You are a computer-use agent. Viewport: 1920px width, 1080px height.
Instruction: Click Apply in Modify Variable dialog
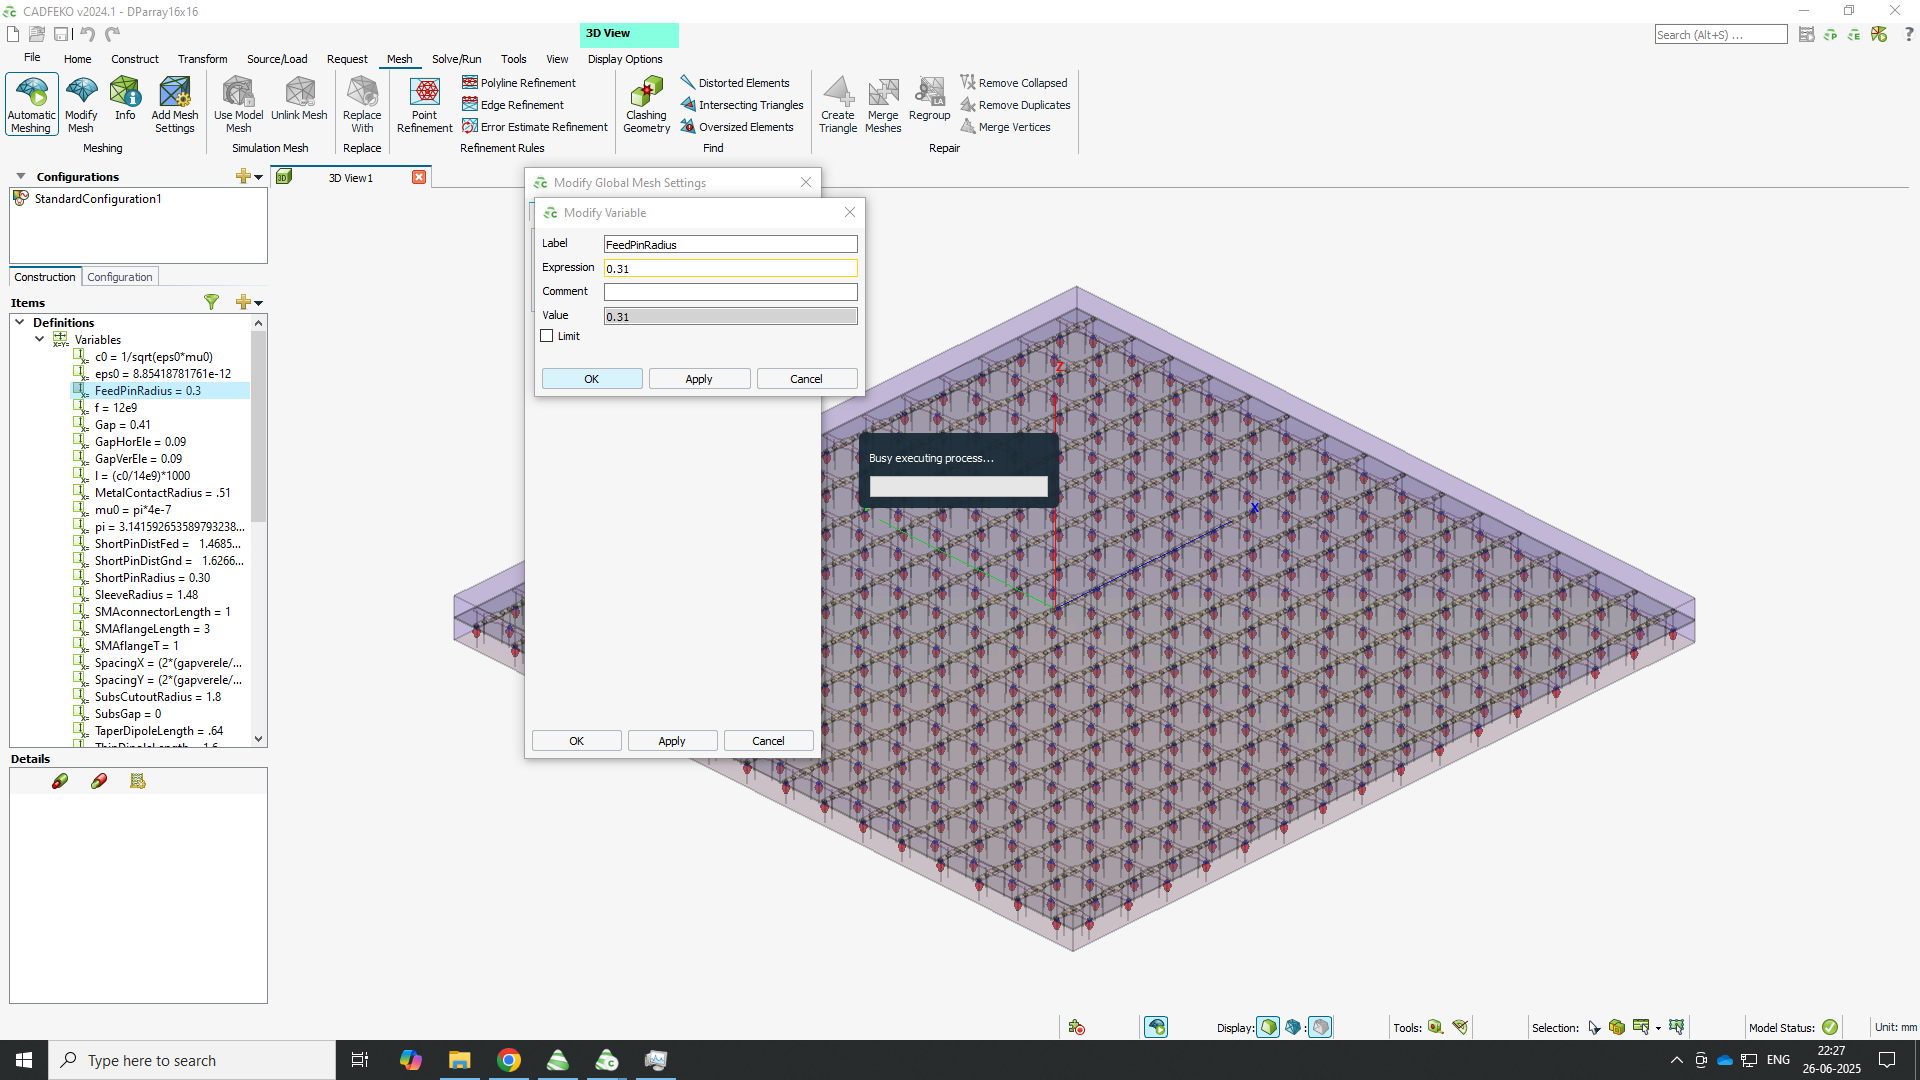pos(699,379)
